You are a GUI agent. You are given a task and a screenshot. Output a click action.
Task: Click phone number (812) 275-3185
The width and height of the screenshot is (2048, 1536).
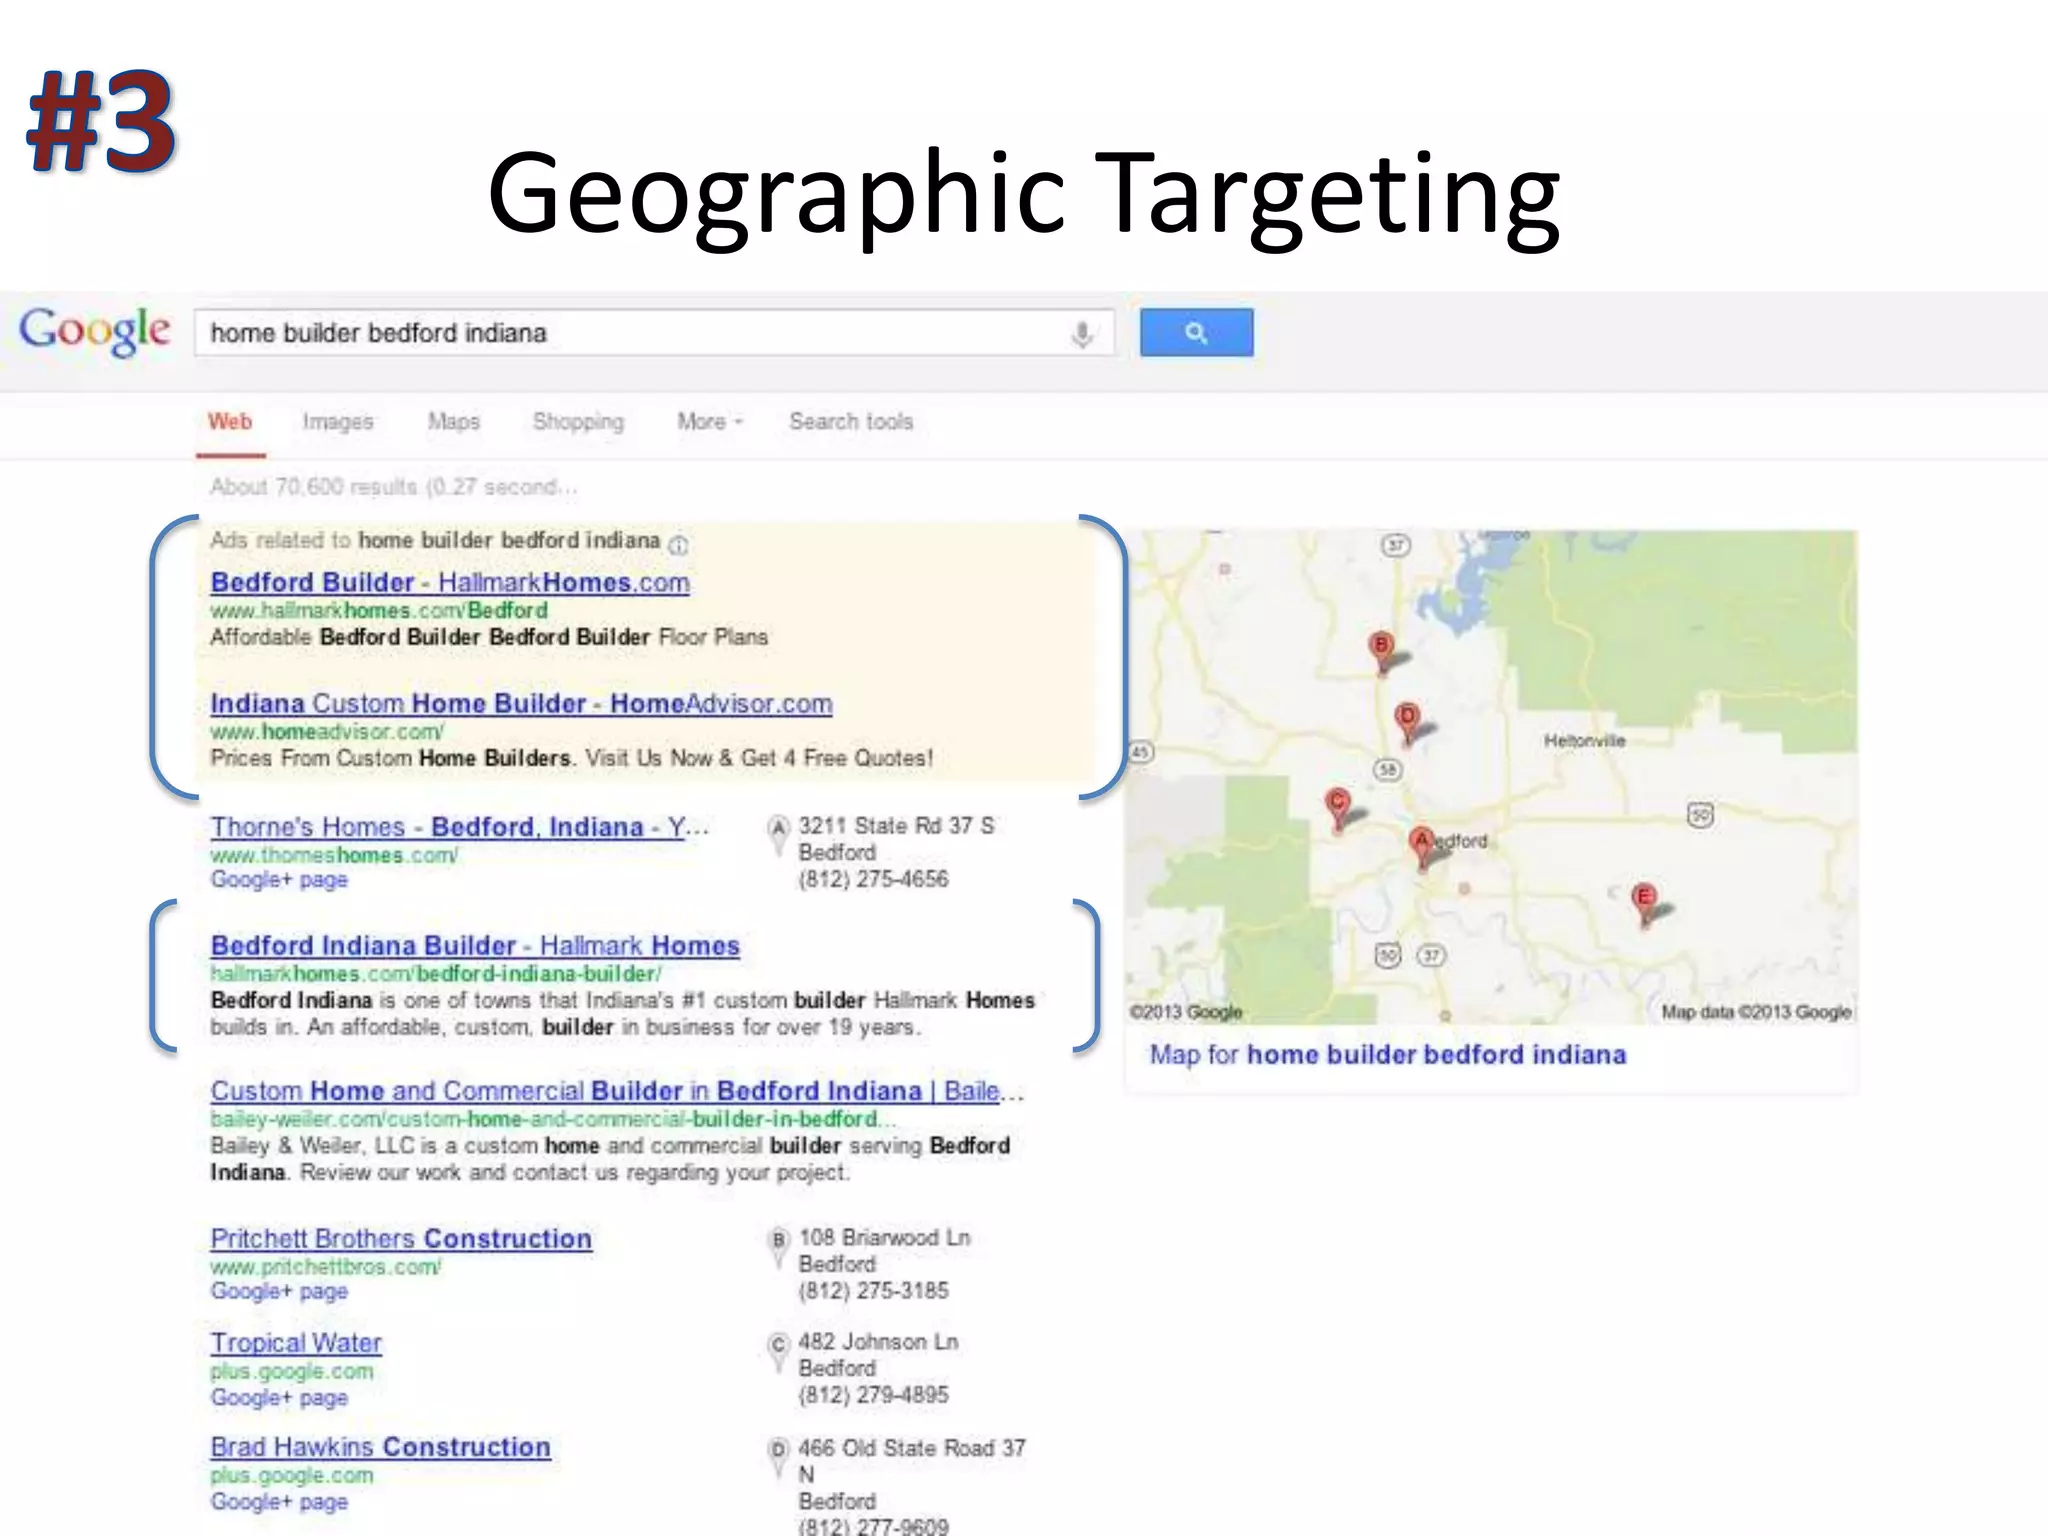tap(873, 1291)
